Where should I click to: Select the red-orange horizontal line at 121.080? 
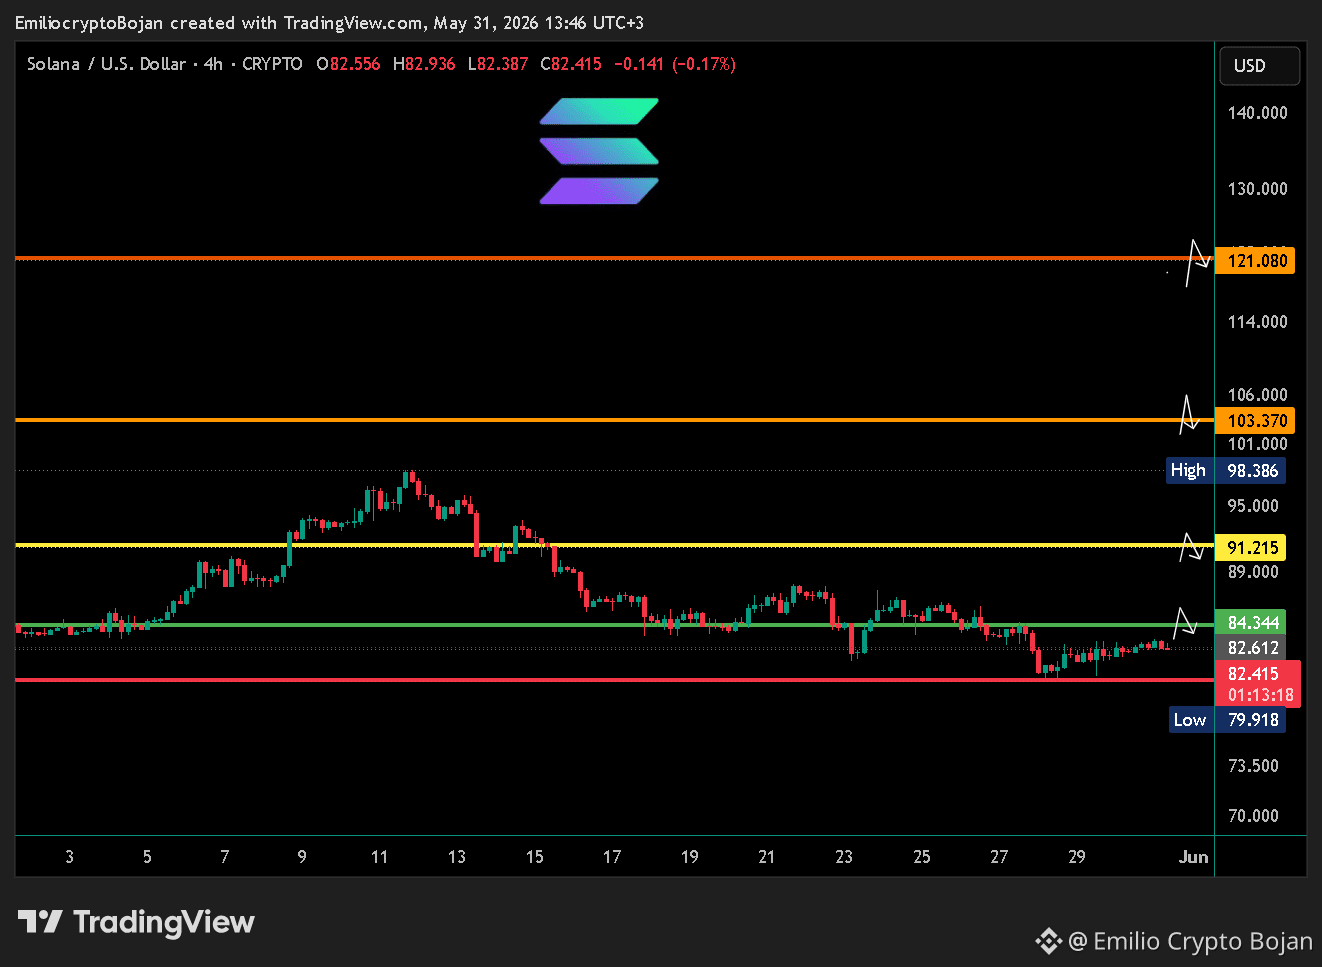point(614,258)
